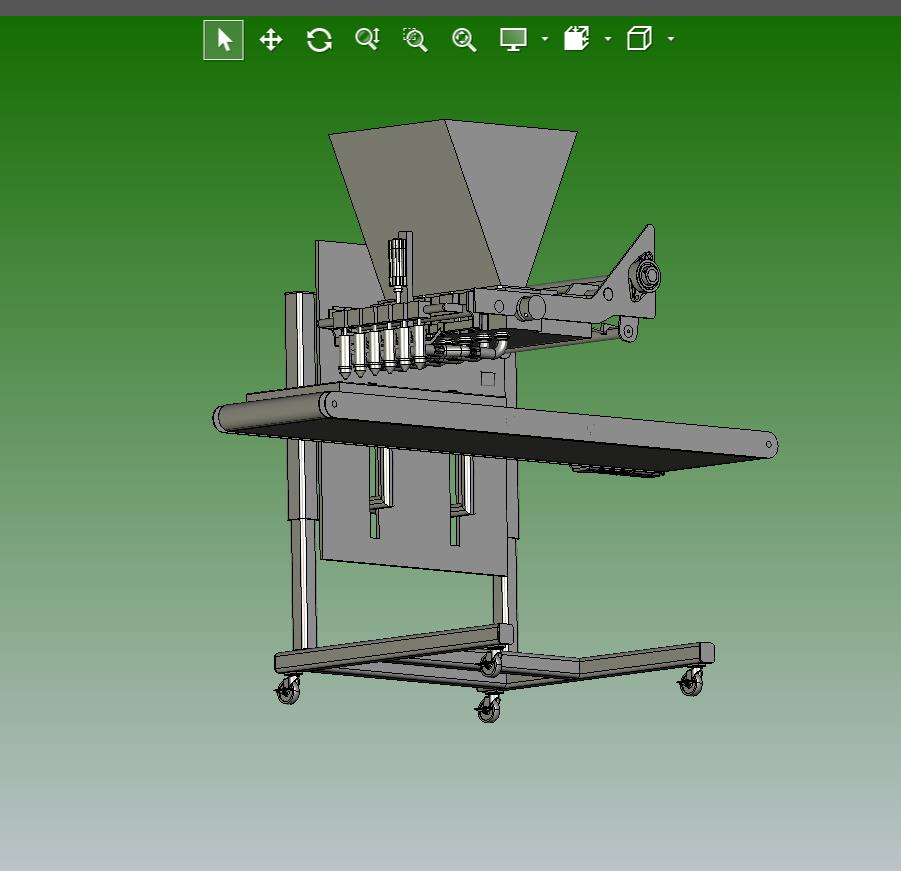Expand the section view dropdown arrow

[x=608, y=39]
